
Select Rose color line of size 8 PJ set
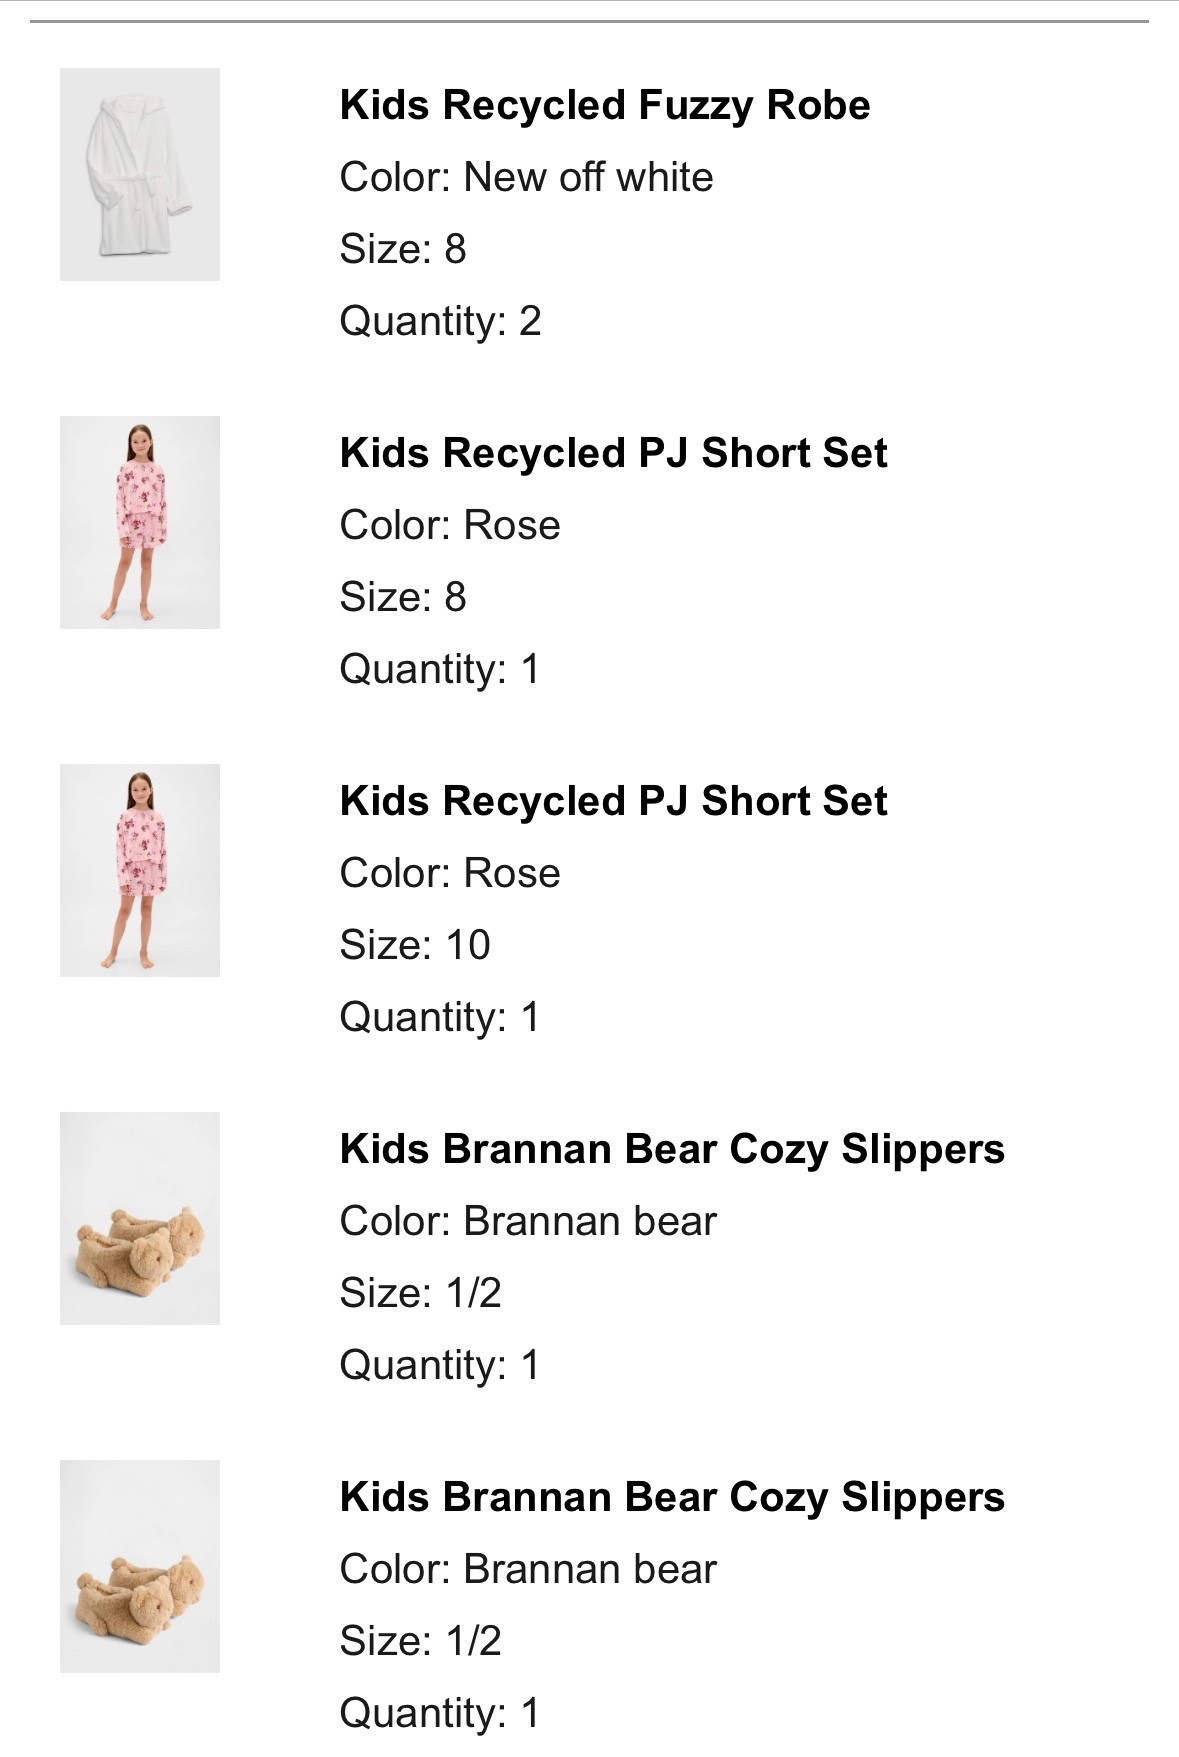point(449,525)
